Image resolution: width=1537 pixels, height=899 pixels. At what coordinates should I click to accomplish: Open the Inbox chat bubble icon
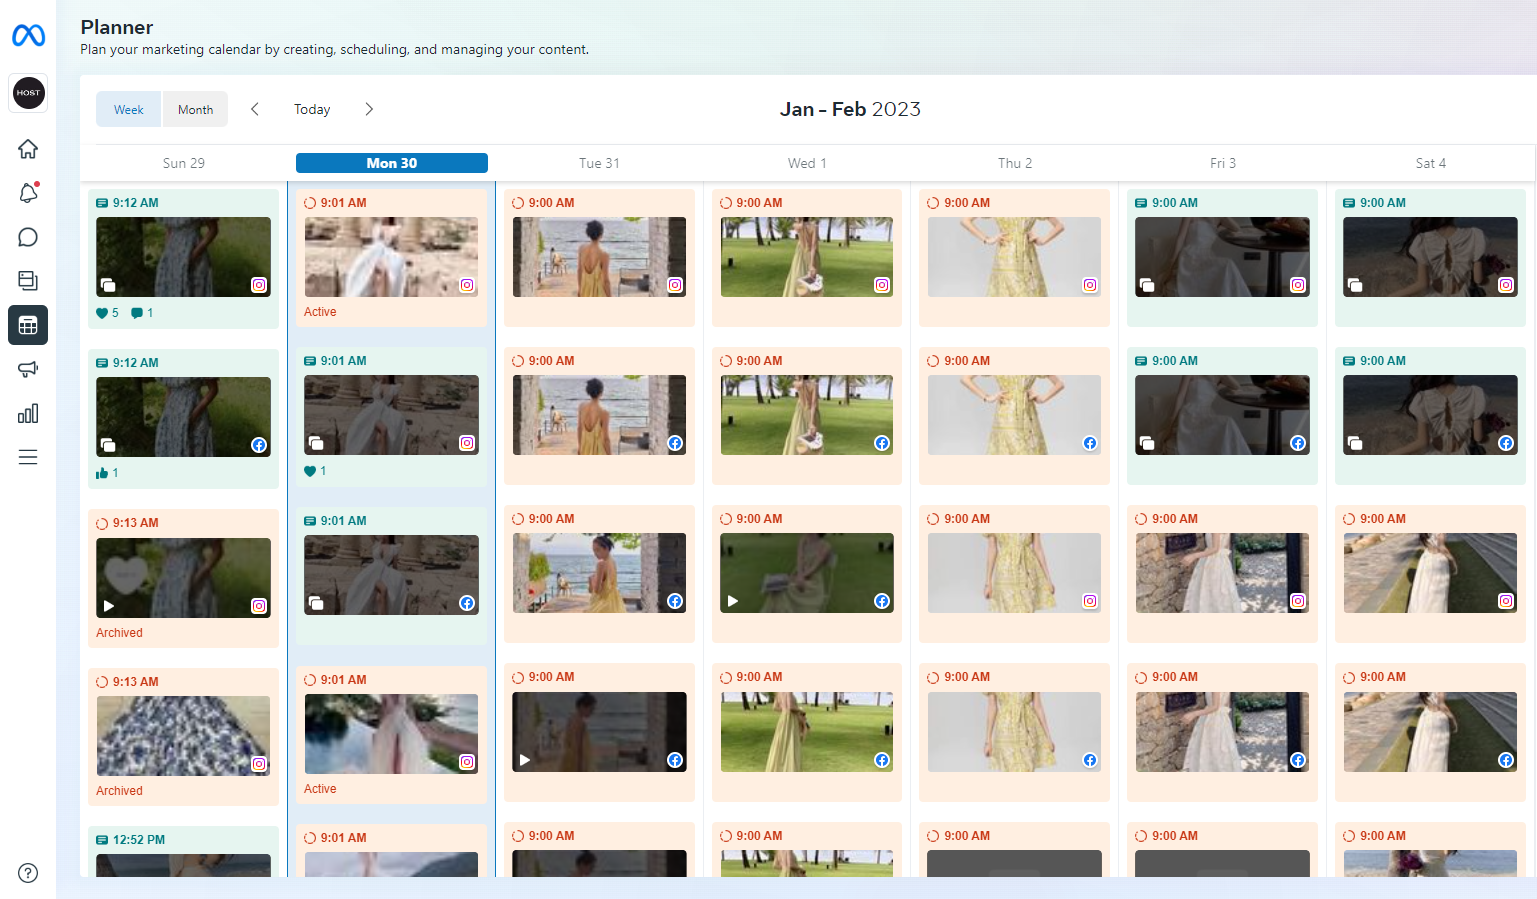click(28, 237)
